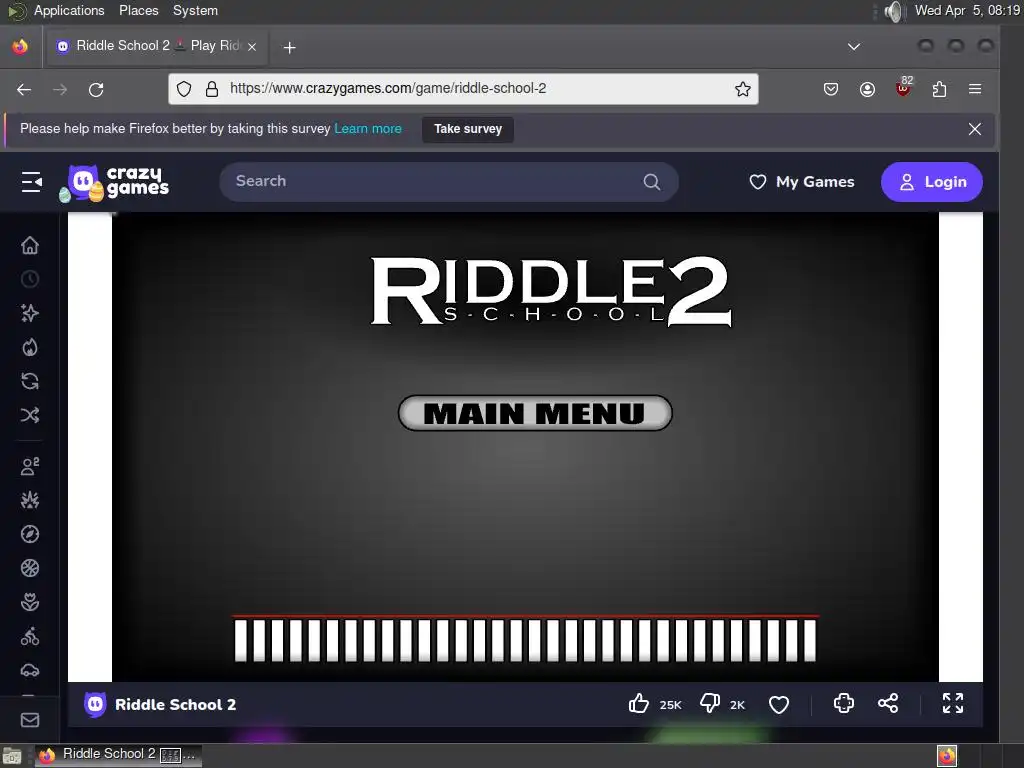Open Action explosion category icon
The height and width of the screenshot is (768, 1024).
30,500
